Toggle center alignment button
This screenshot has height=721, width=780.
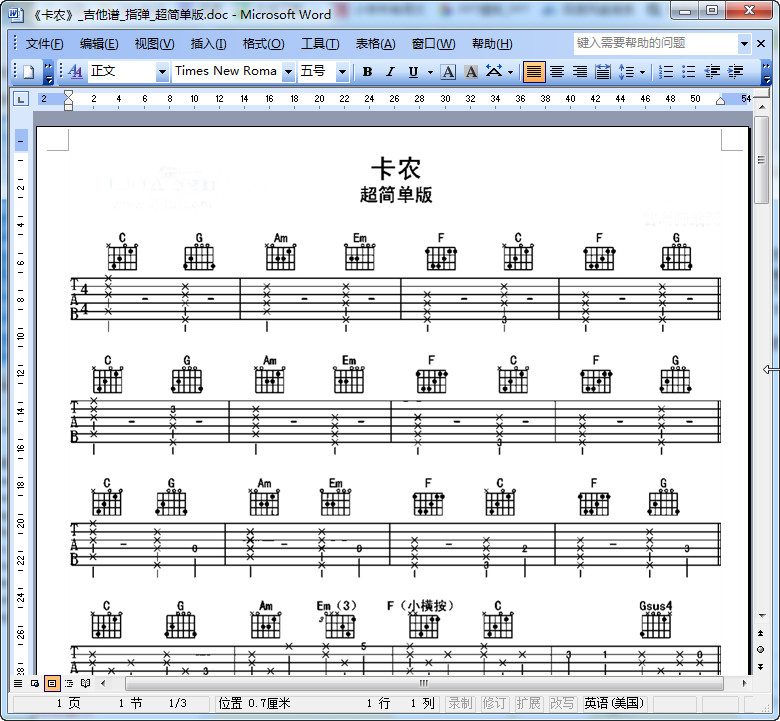pos(557,72)
